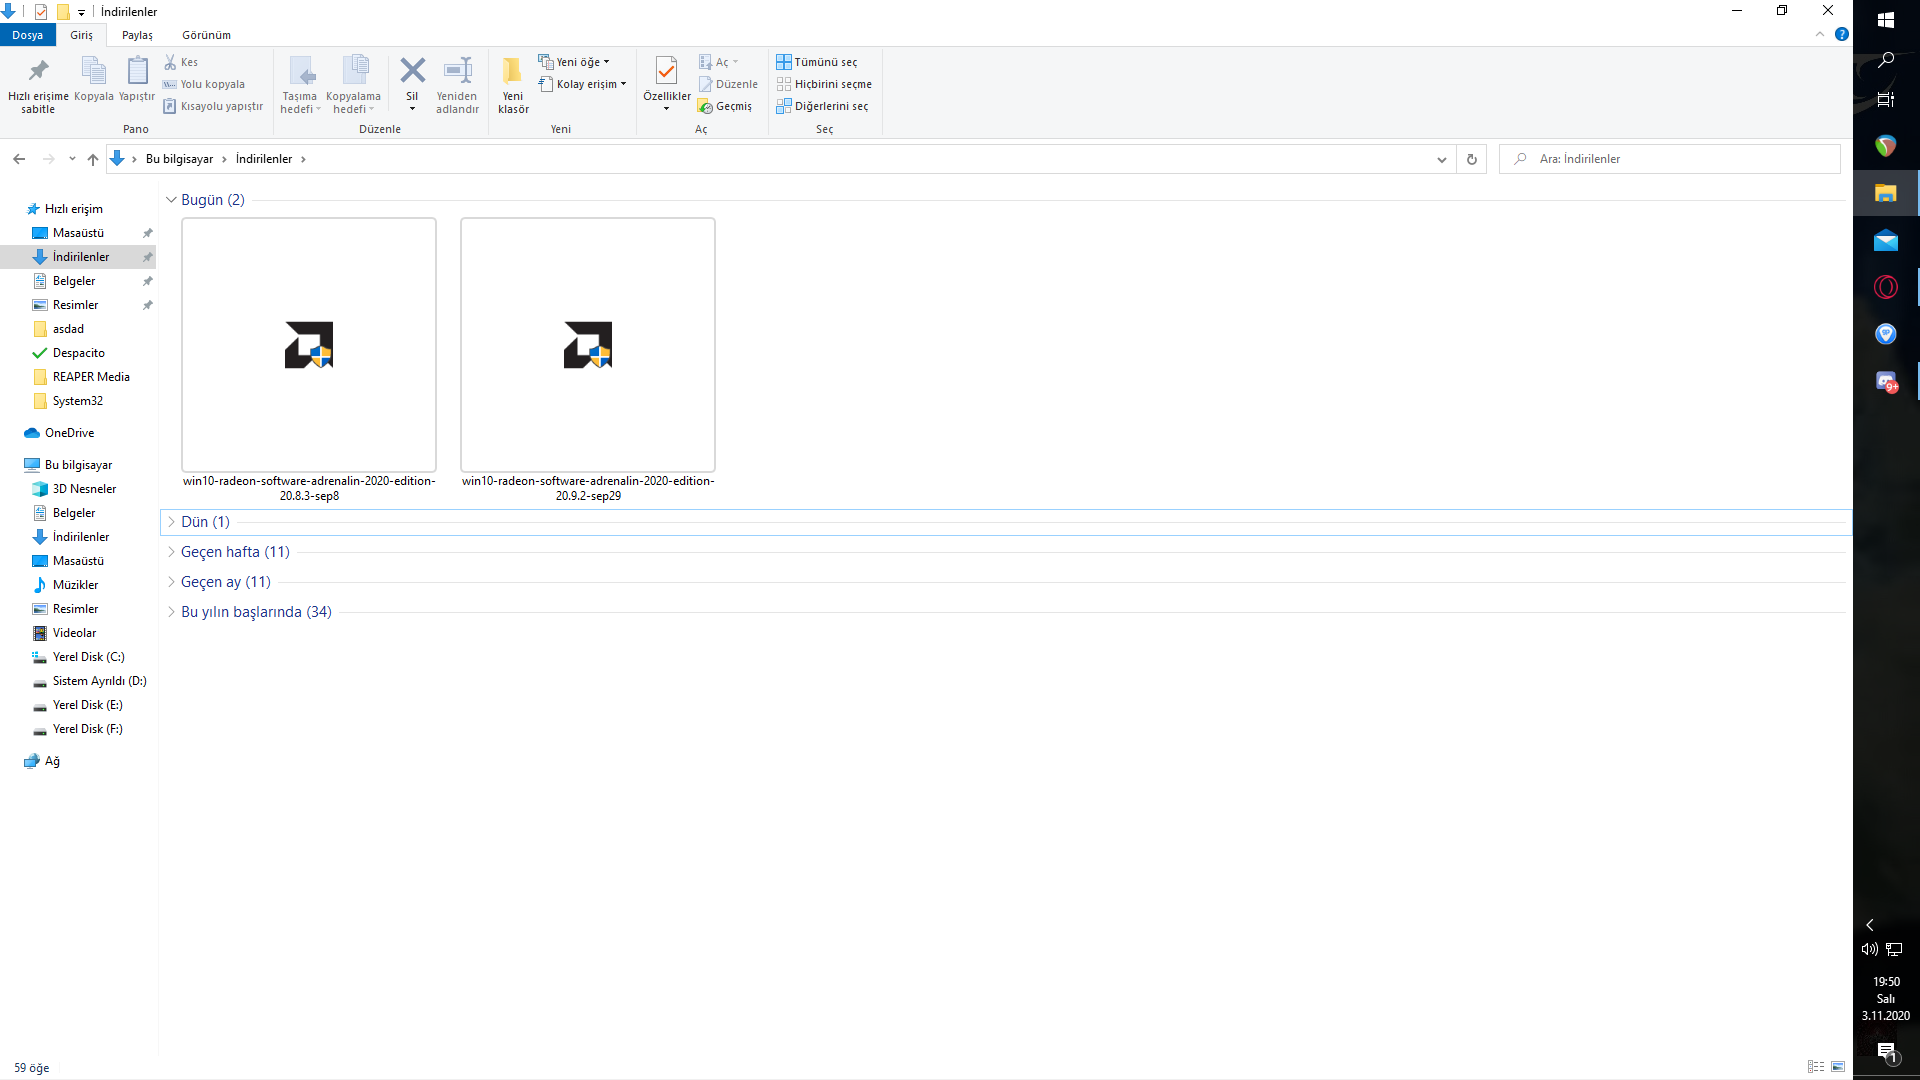Screen dimensions: 1920x1080
Task: Click the up-directory arrow icon
Action: 93,159
